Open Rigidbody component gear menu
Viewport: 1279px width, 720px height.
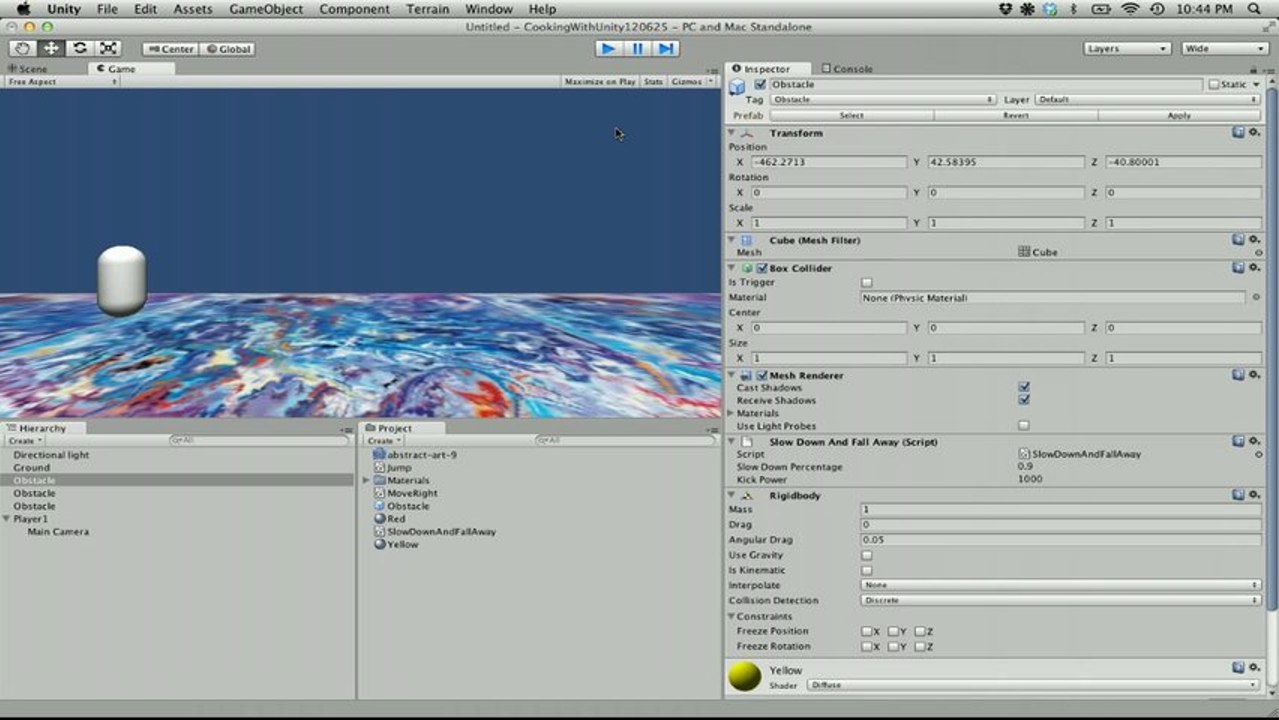click(1254, 495)
